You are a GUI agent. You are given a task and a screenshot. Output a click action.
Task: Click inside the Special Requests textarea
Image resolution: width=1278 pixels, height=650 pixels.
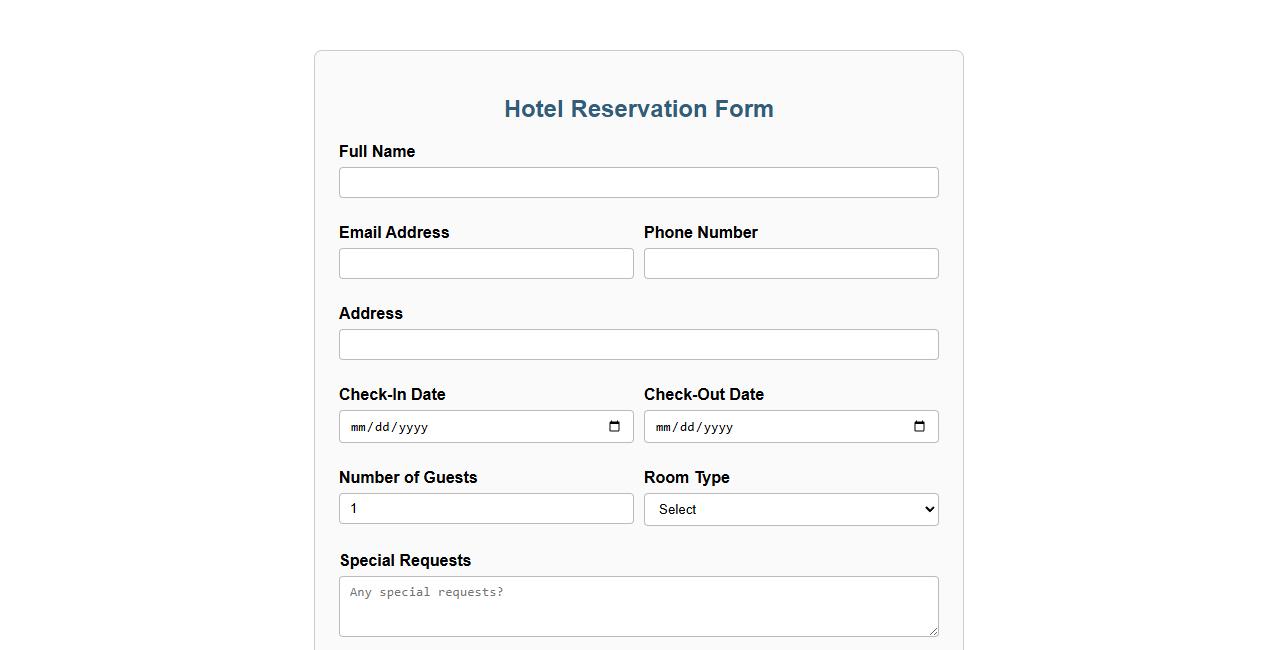click(x=638, y=606)
